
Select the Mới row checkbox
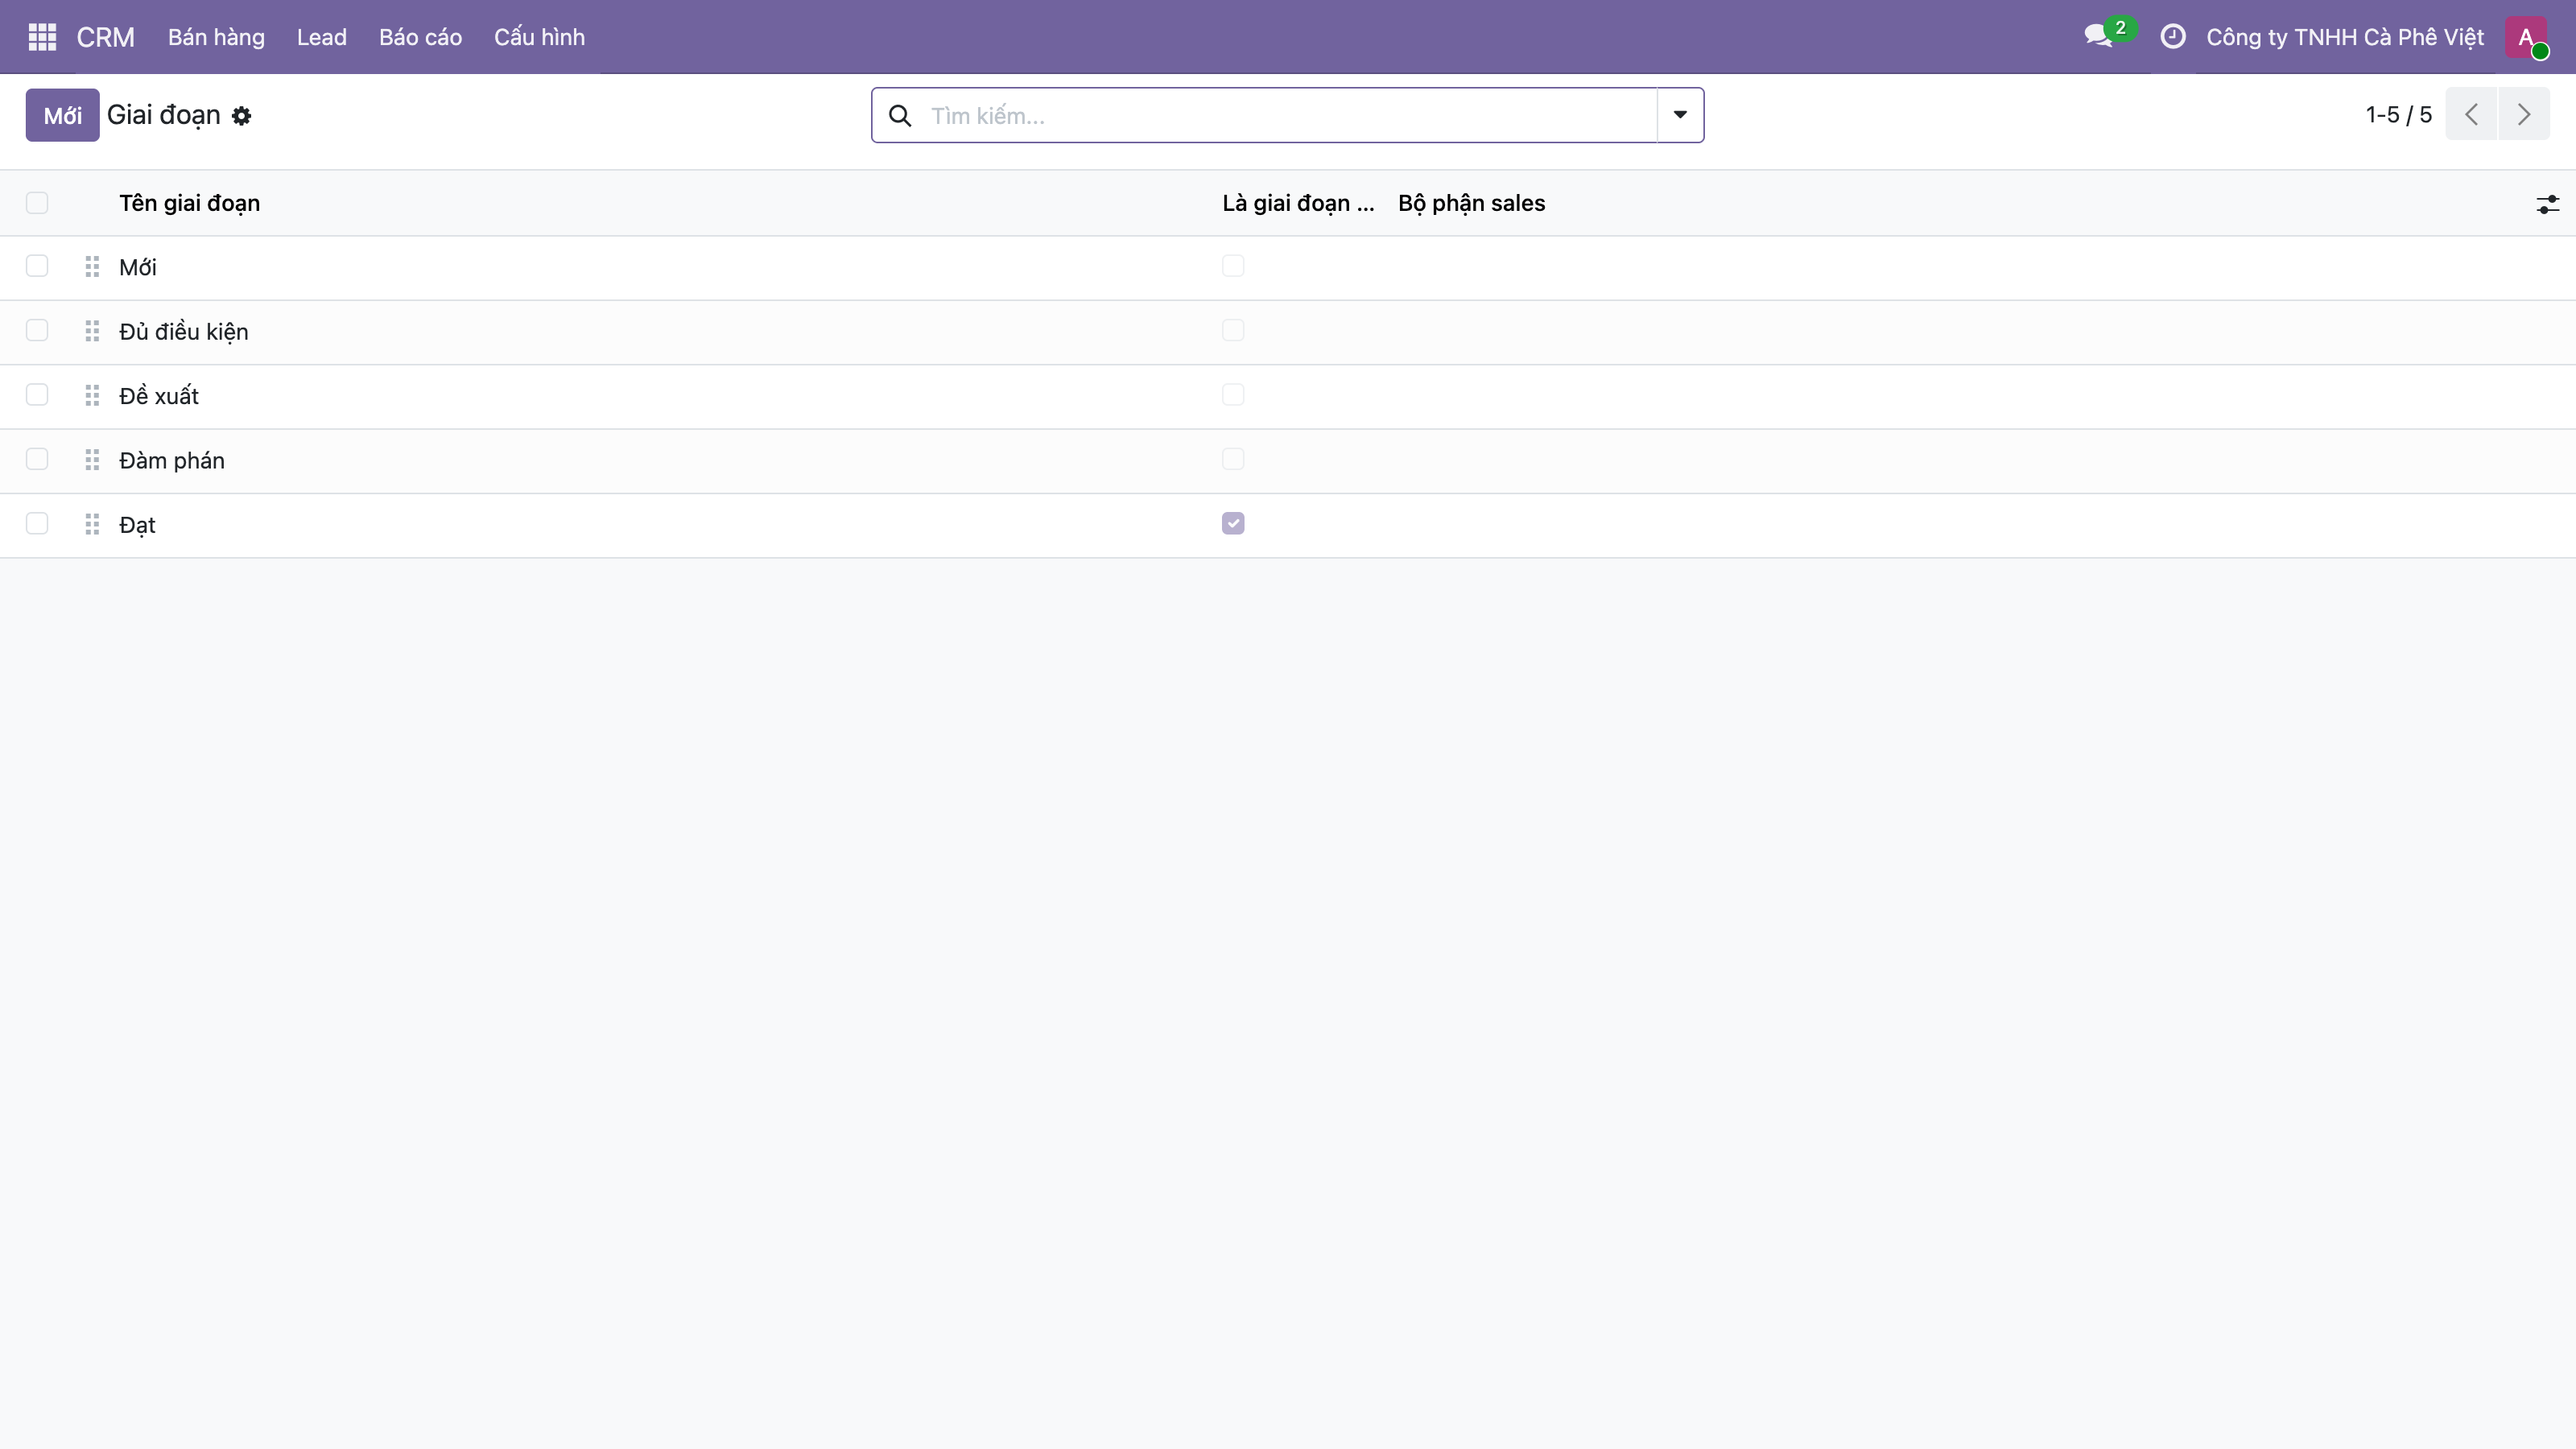(x=37, y=266)
